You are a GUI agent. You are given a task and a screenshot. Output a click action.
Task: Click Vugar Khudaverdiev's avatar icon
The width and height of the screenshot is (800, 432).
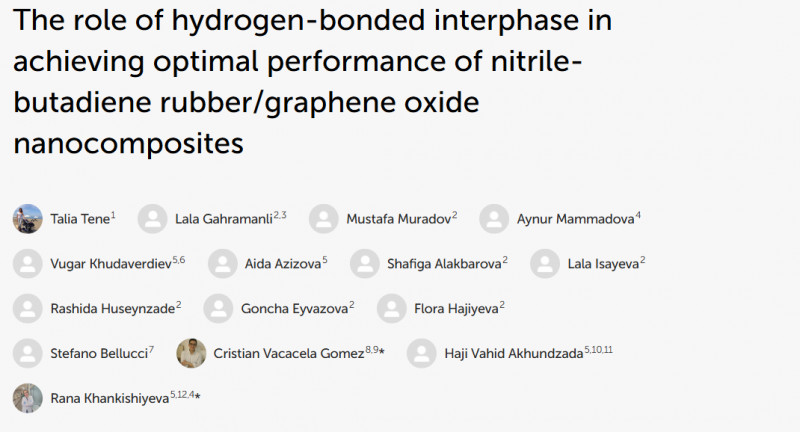click(x=27, y=264)
